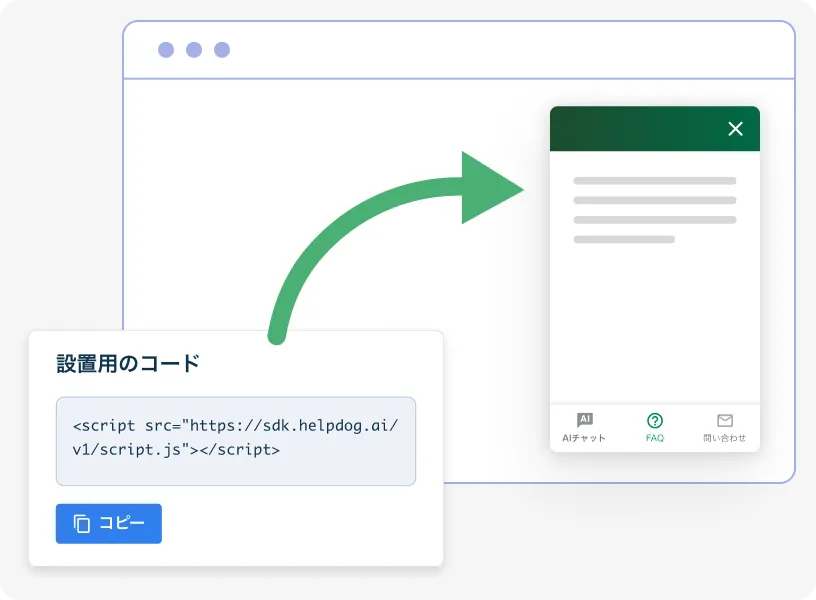Screen dimensions: 816x600
Task: Click the 設置用のコード heading
Action: (128, 364)
